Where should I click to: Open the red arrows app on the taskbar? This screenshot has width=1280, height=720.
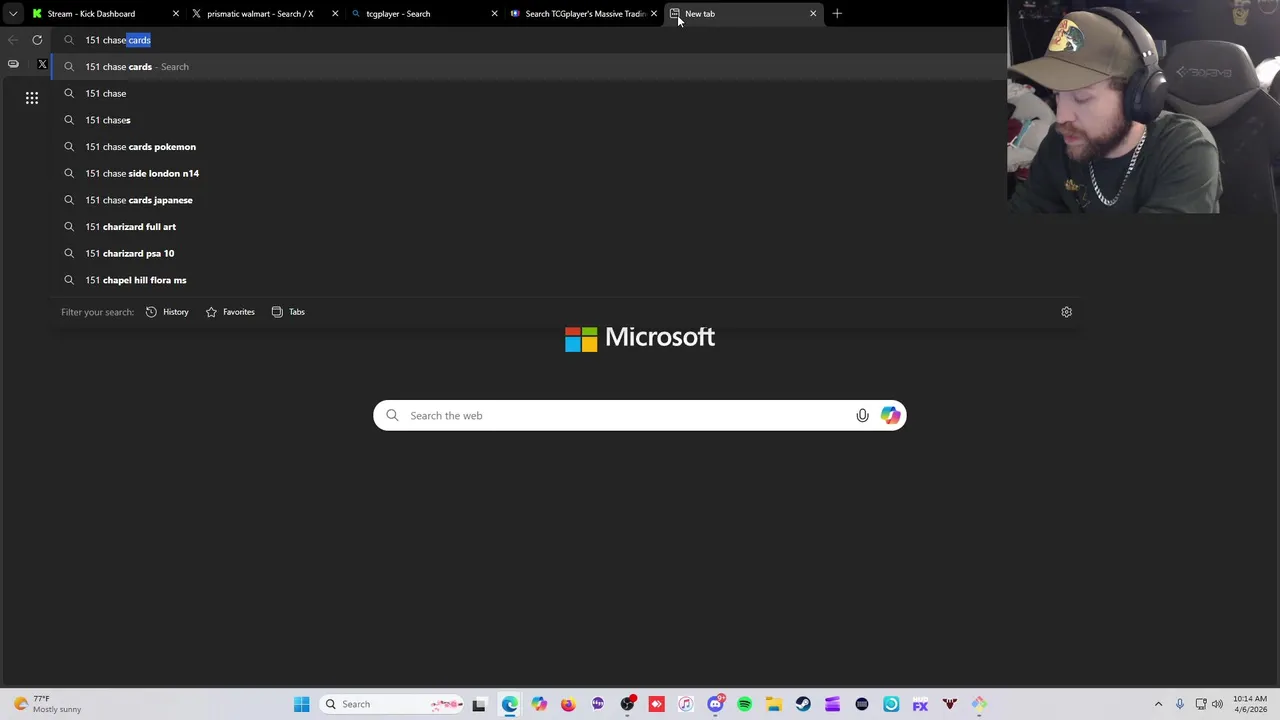pos(656,704)
